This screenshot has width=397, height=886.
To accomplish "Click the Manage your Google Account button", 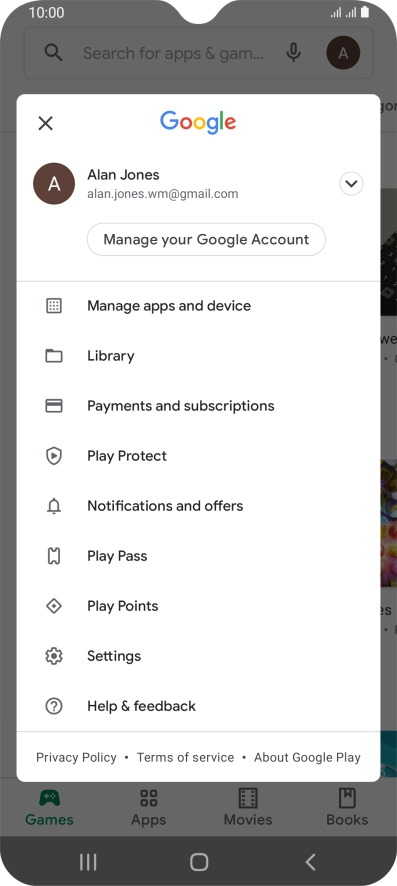I will point(206,240).
